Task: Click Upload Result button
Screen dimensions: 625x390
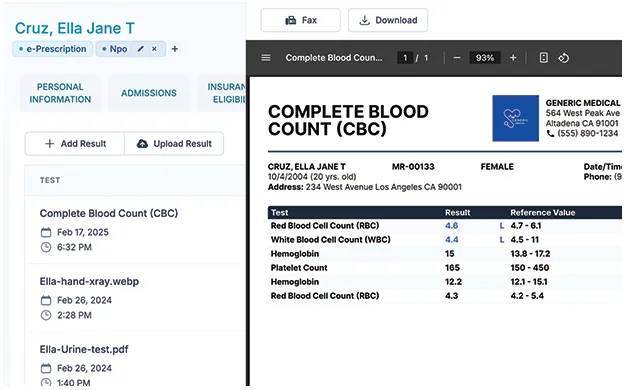Action: (x=174, y=144)
